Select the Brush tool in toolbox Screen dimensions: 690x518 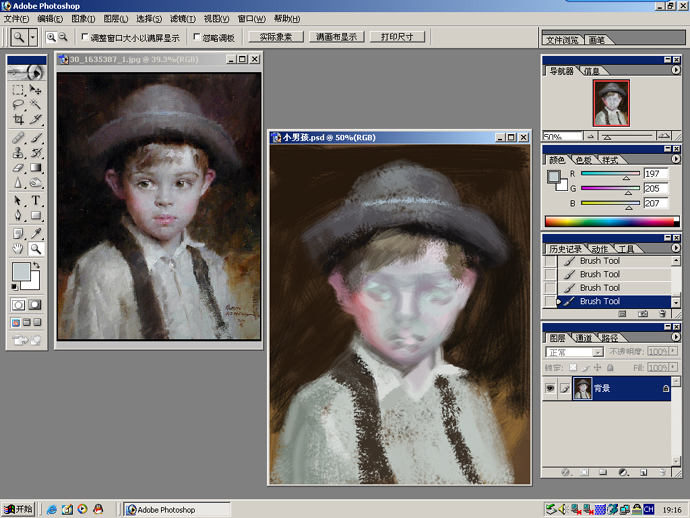pyautogui.click(x=35, y=138)
